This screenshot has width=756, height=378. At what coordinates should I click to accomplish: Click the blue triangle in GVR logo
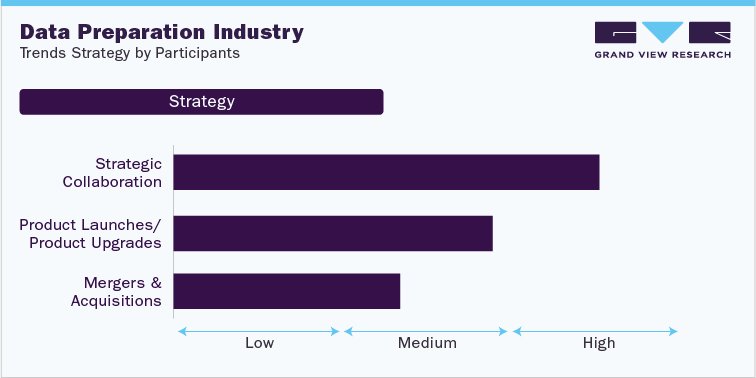click(662, 32)
